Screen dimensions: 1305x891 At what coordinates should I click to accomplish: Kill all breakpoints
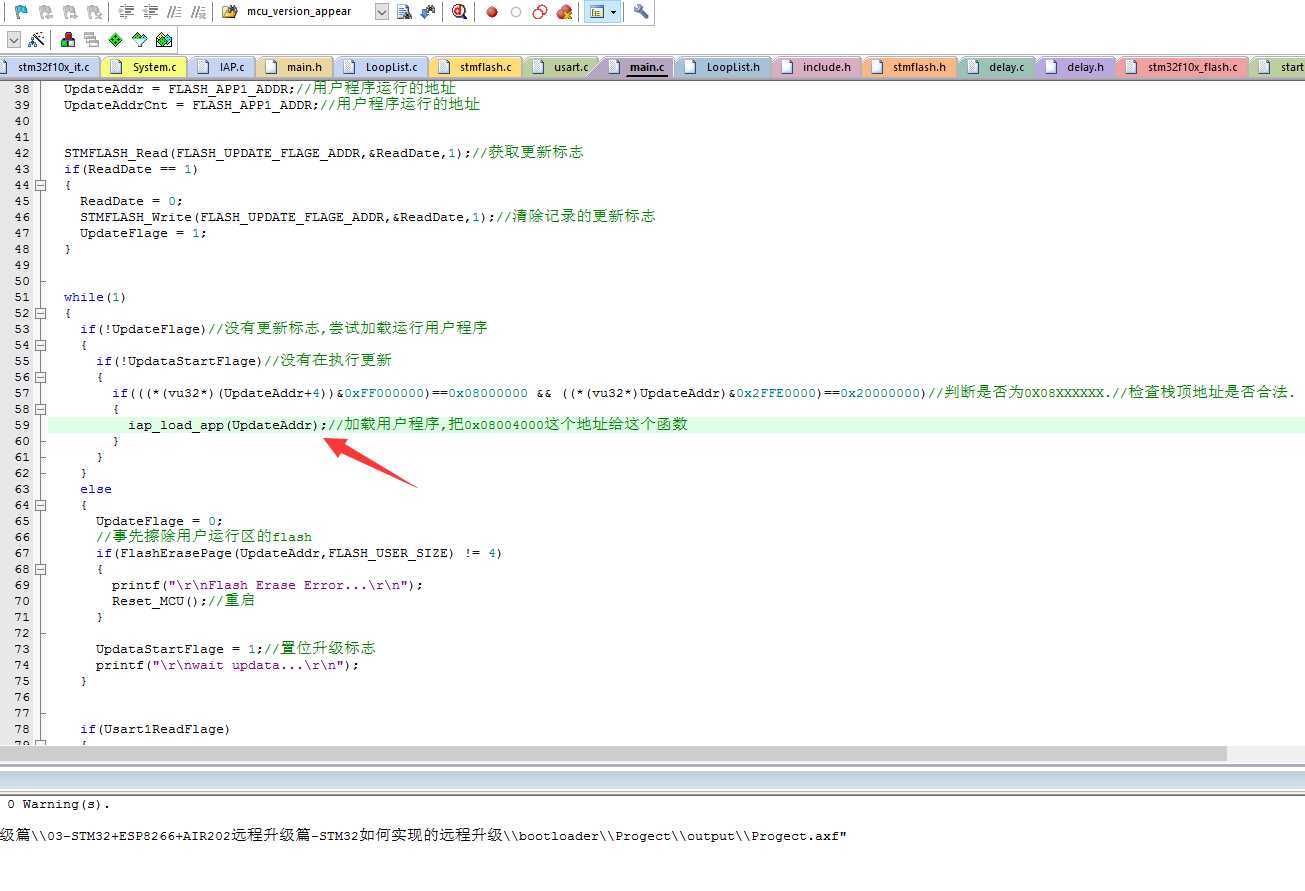(x=564, y=12)
